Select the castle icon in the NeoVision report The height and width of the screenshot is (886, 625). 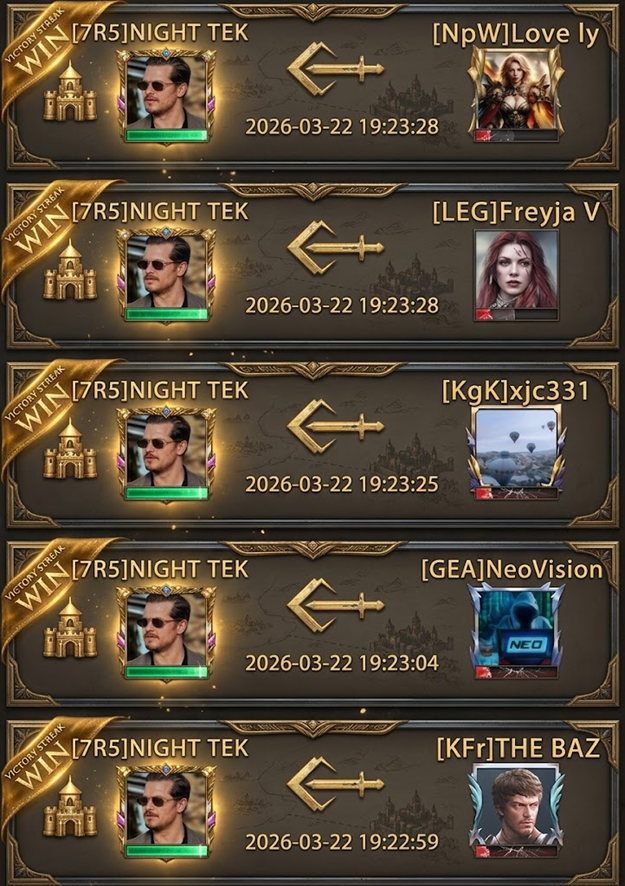pyautogui.click(x=70, y=627)
